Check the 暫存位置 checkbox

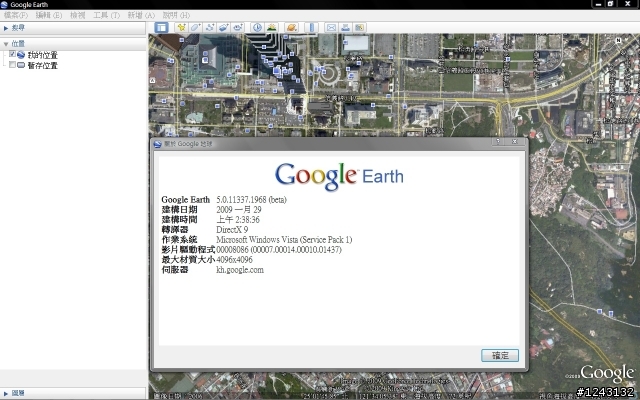pyautogui.click(x=12, y=64)
